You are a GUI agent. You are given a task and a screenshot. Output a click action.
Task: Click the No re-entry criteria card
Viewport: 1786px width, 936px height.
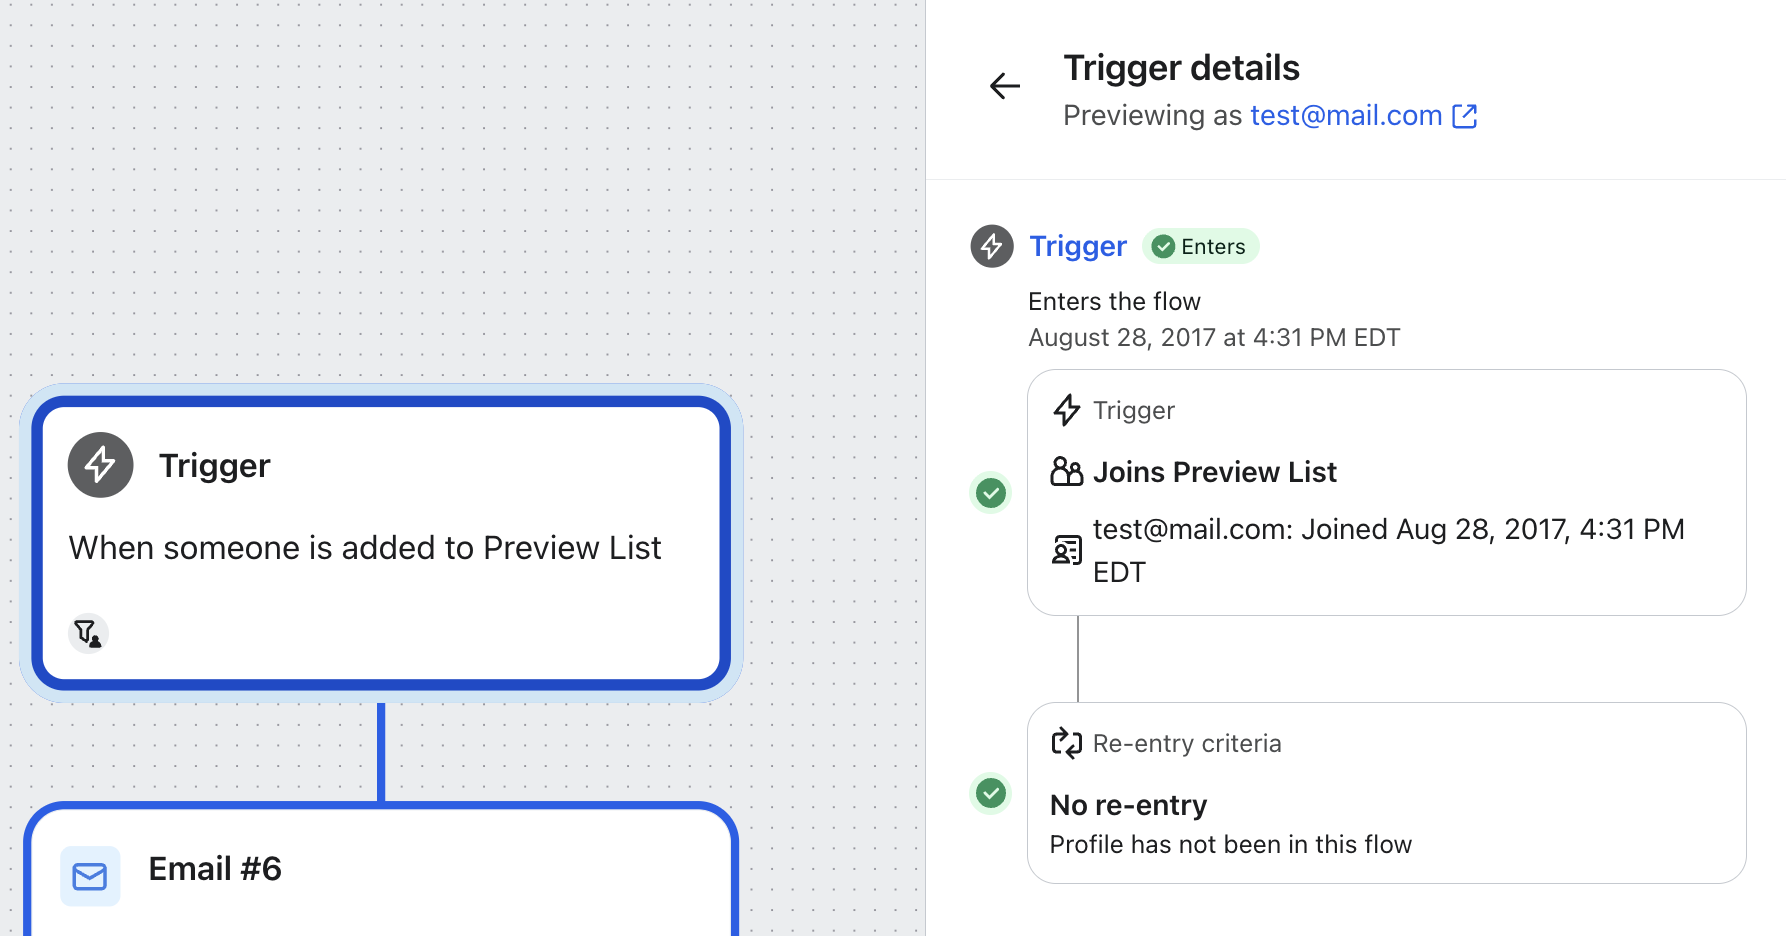(x=1386, y=793)
